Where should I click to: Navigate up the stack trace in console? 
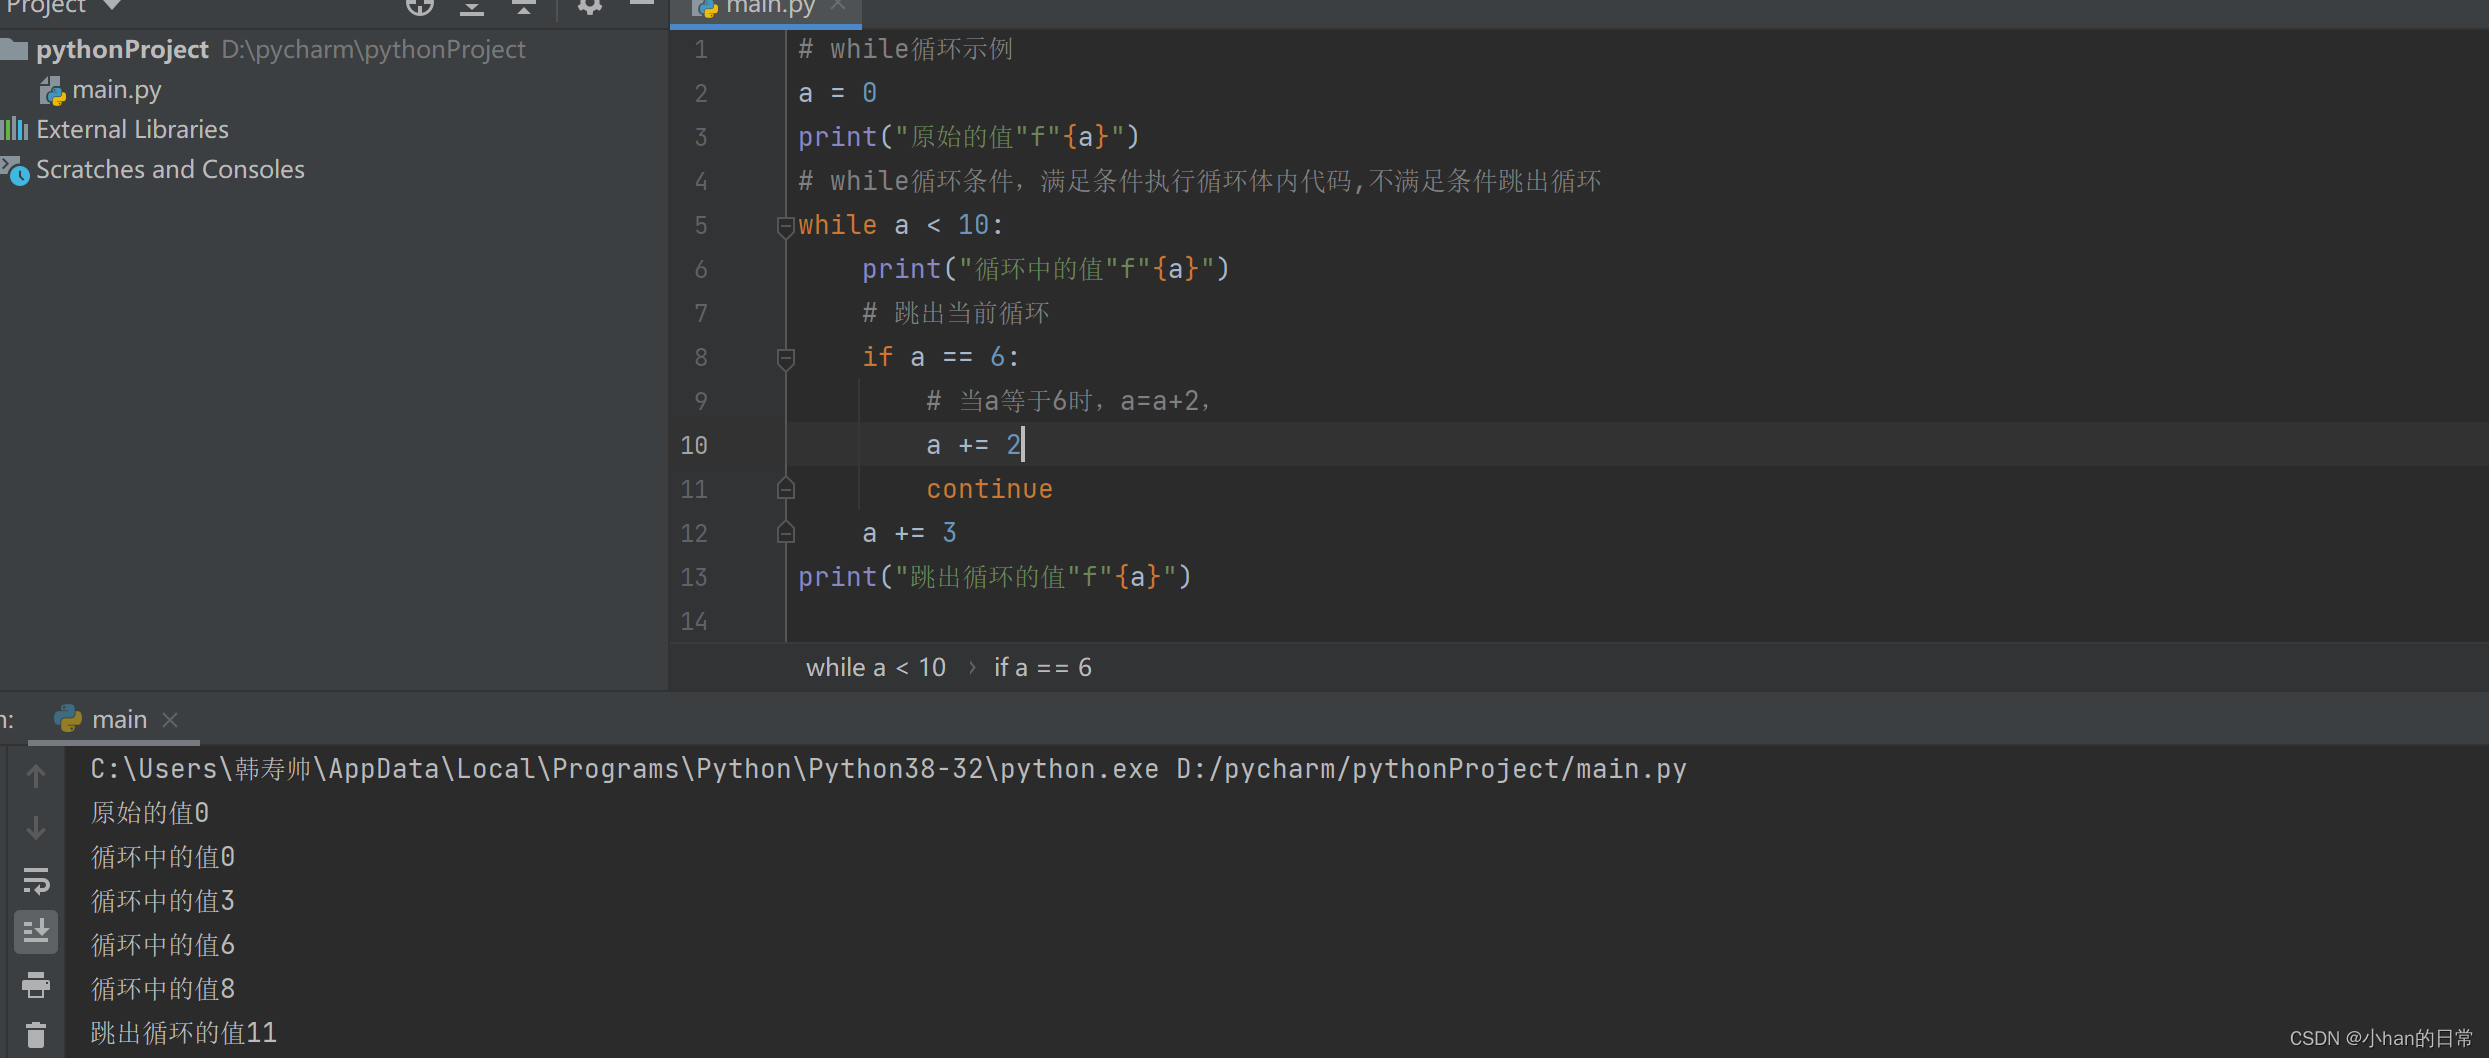tap(36, 776)
